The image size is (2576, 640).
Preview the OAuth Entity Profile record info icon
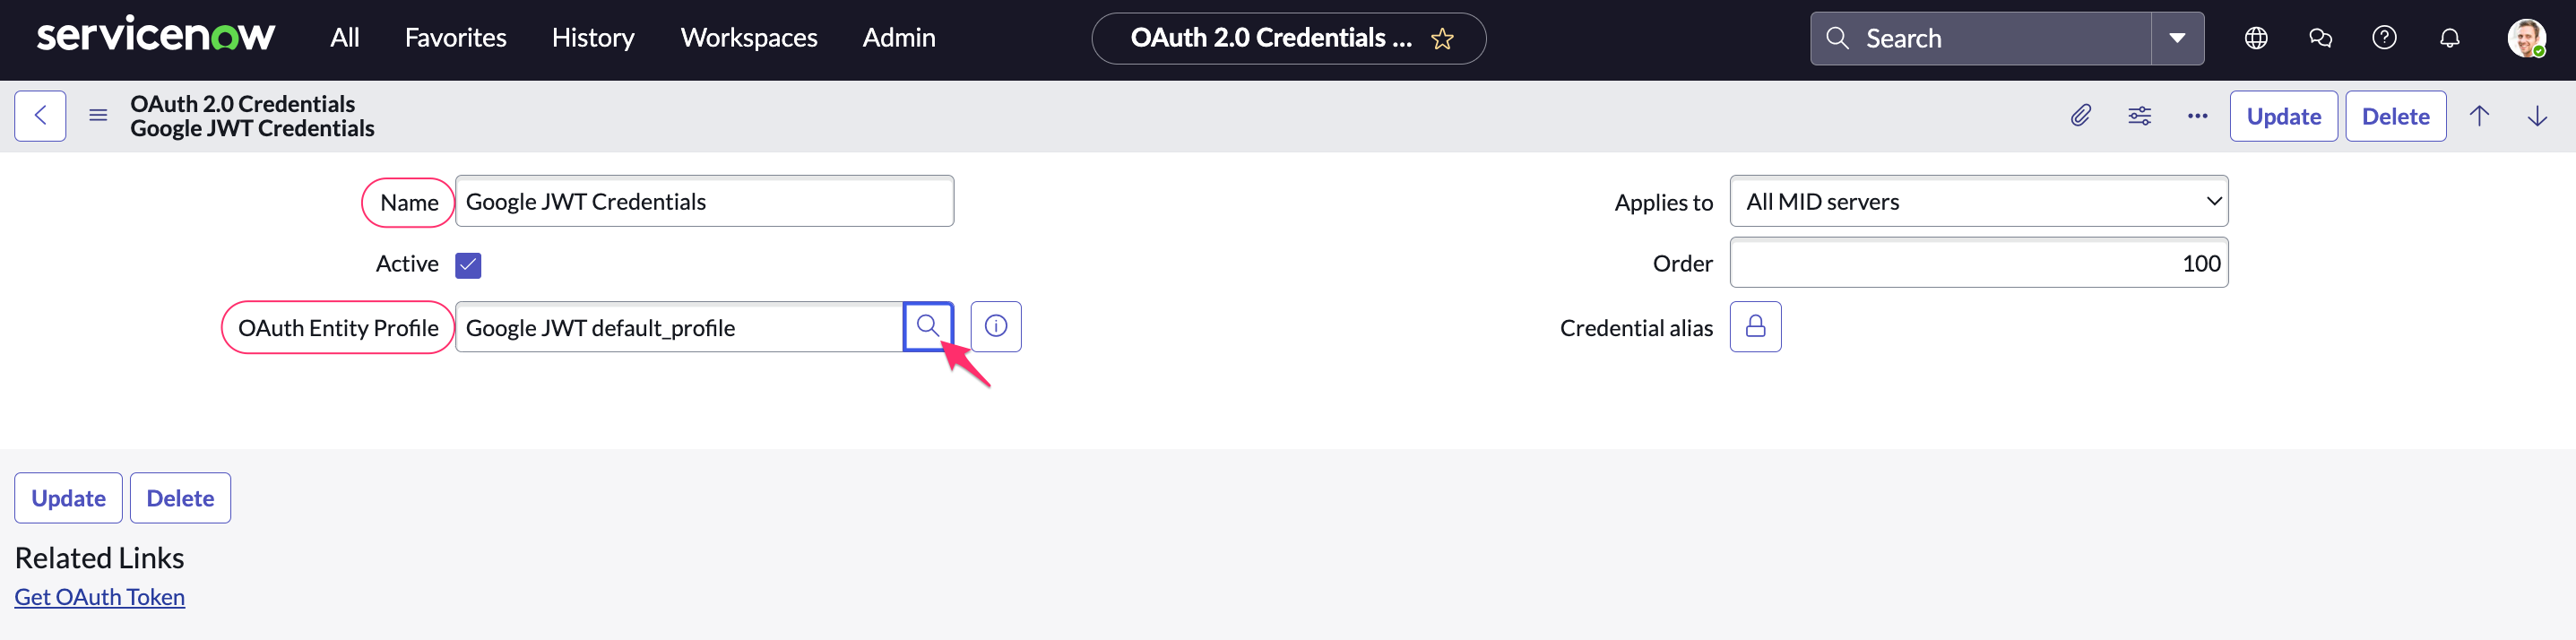(996, 326)
